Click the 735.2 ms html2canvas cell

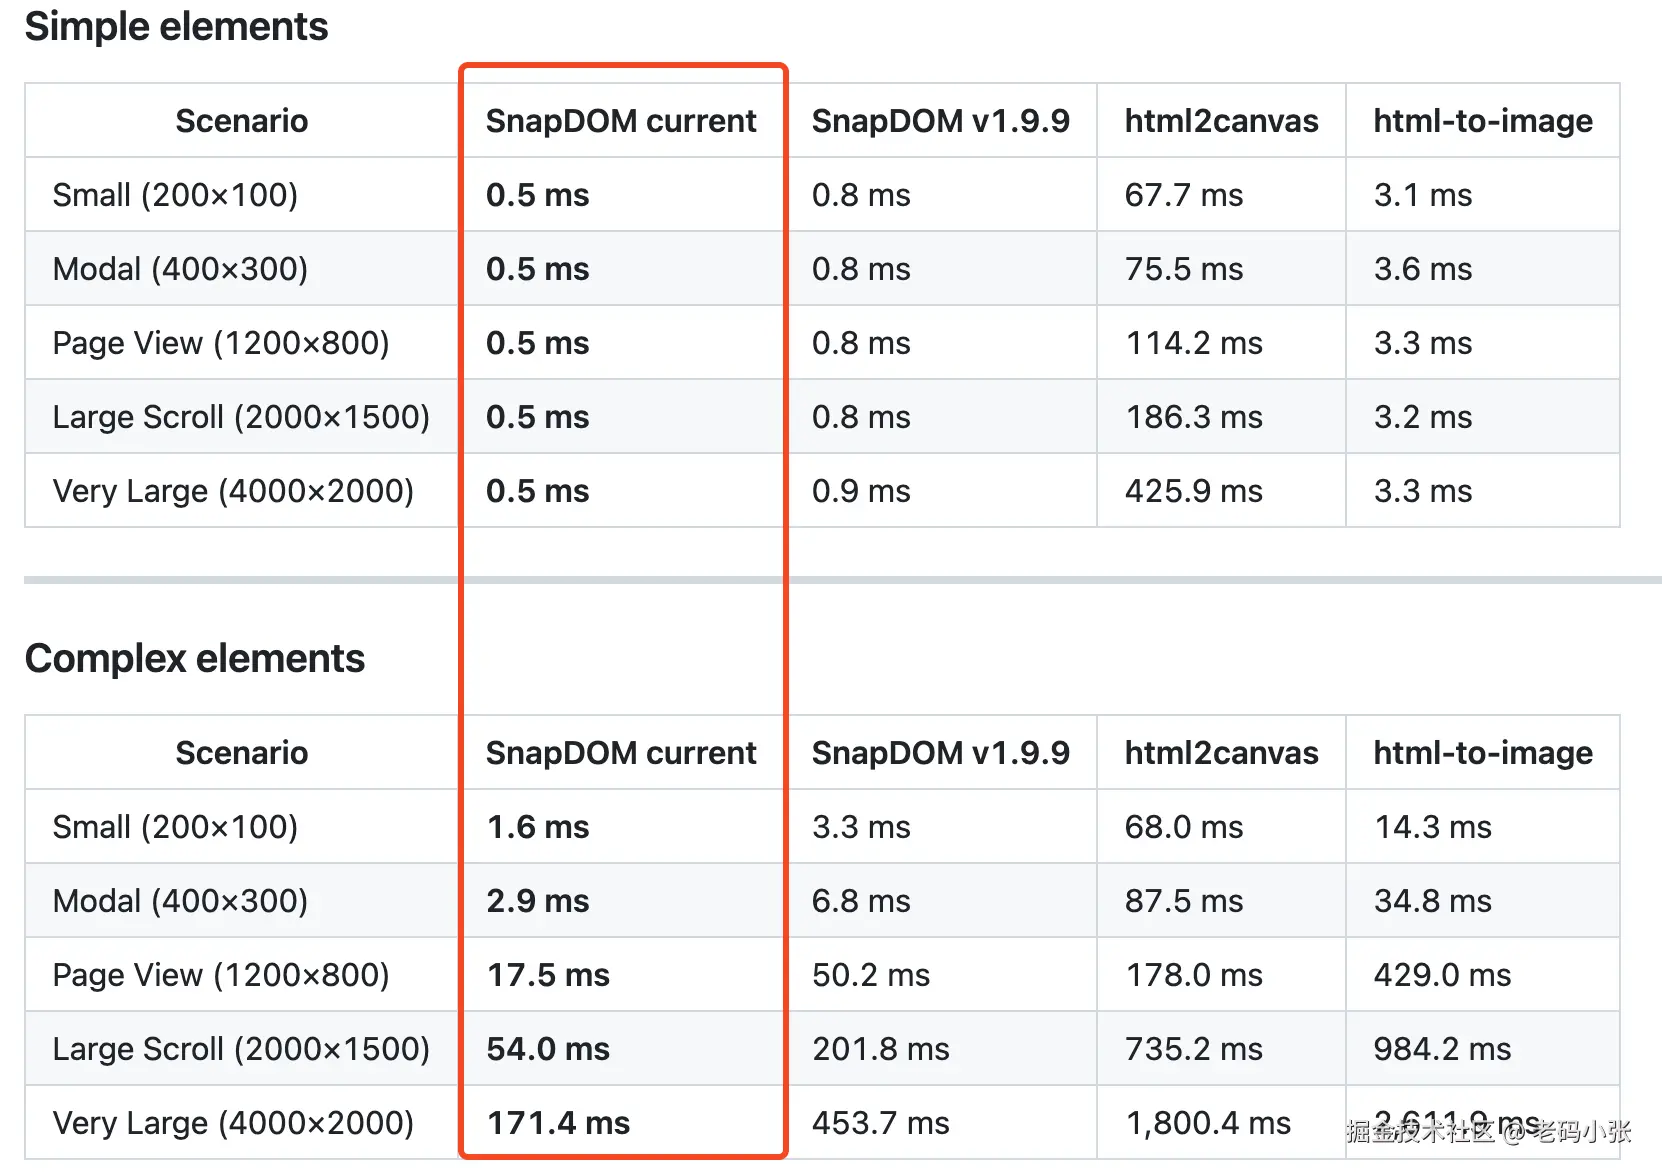[x=1194, y=1049]
